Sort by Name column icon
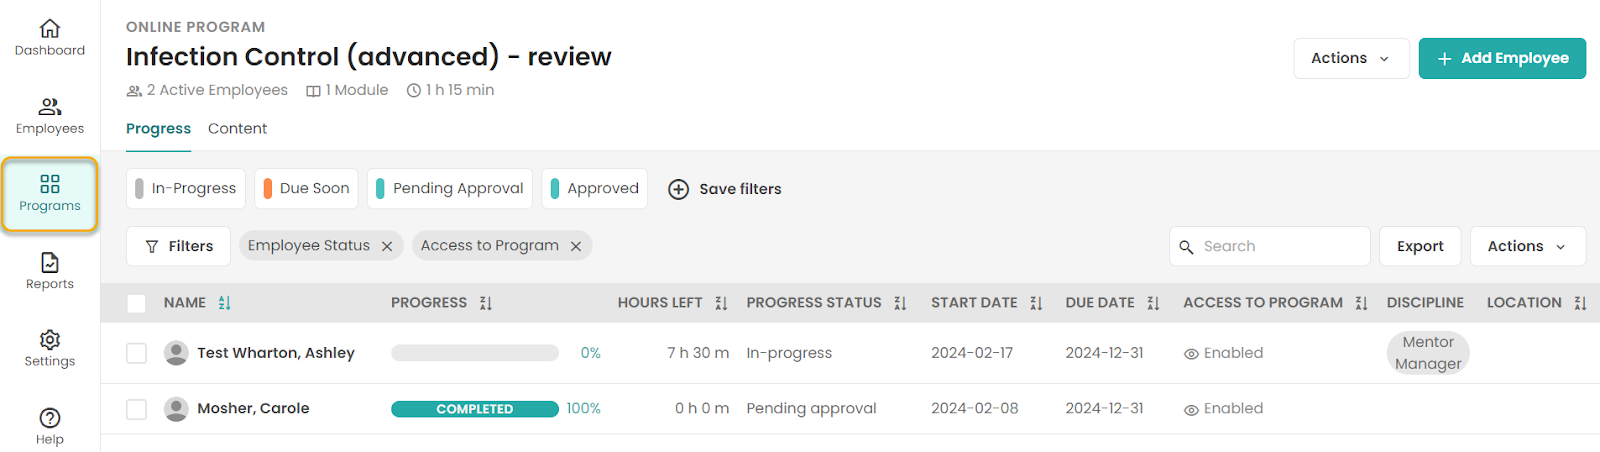The width and height of the screenshot is (1600, 452). [224, 303]
